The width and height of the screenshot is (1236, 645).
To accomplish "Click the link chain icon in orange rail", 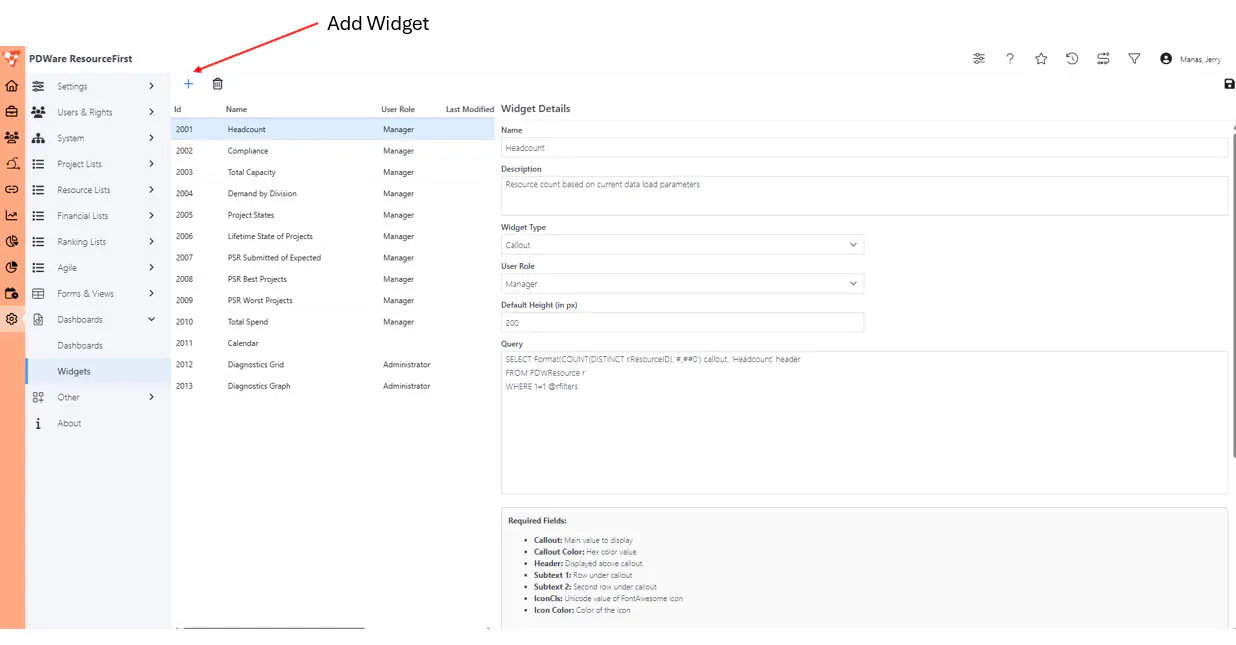I will coord(12,190).
